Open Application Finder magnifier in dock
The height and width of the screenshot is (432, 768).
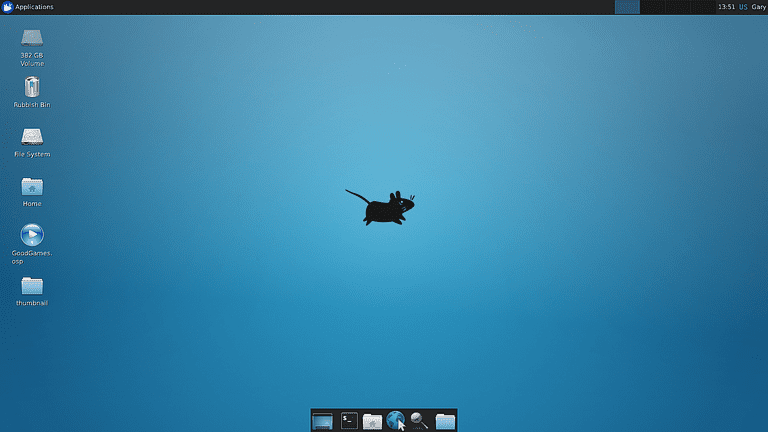[x=419, y=421]
